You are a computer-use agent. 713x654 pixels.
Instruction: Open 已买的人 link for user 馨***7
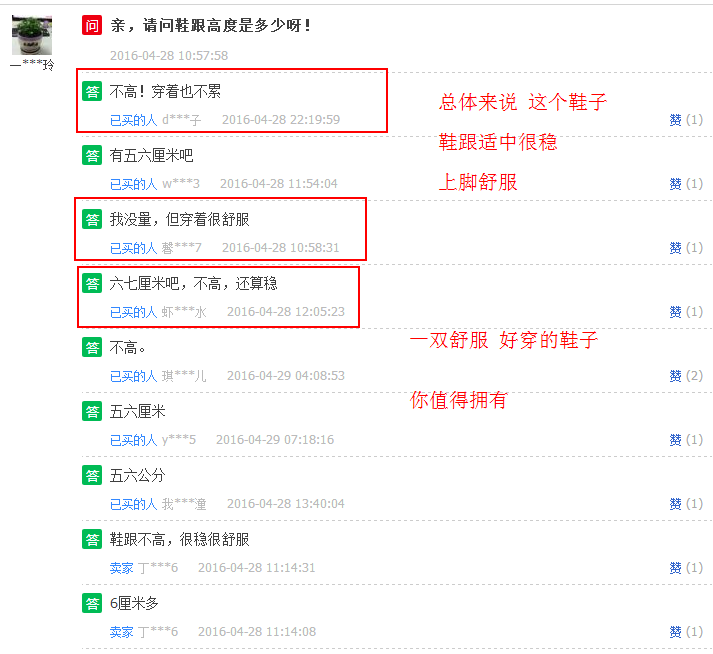[133, 248]
